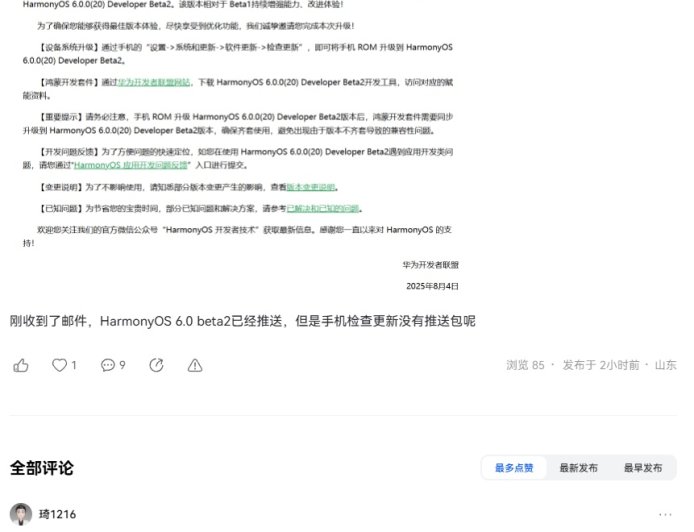Open the 版本变更说明 link
The height and width of the screenshot is (532, 694).
click(x=311, y=187)
